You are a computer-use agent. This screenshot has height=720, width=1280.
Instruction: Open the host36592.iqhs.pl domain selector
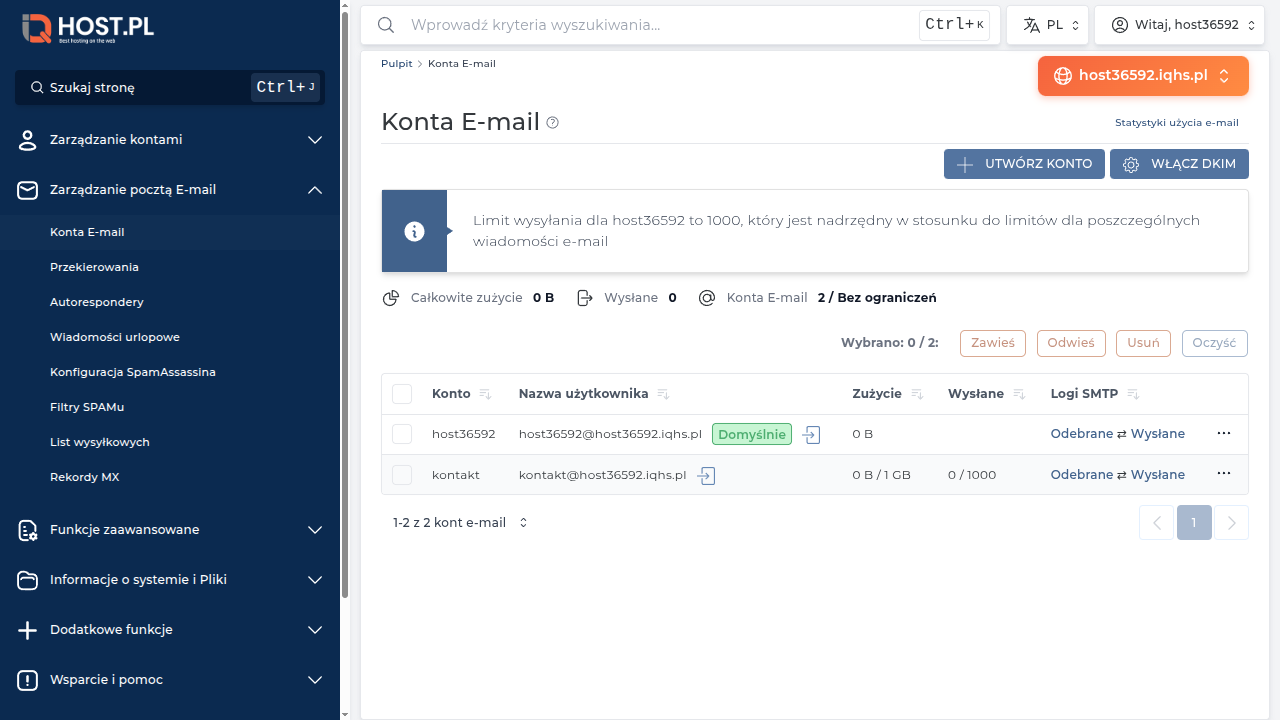[1143, 76]
